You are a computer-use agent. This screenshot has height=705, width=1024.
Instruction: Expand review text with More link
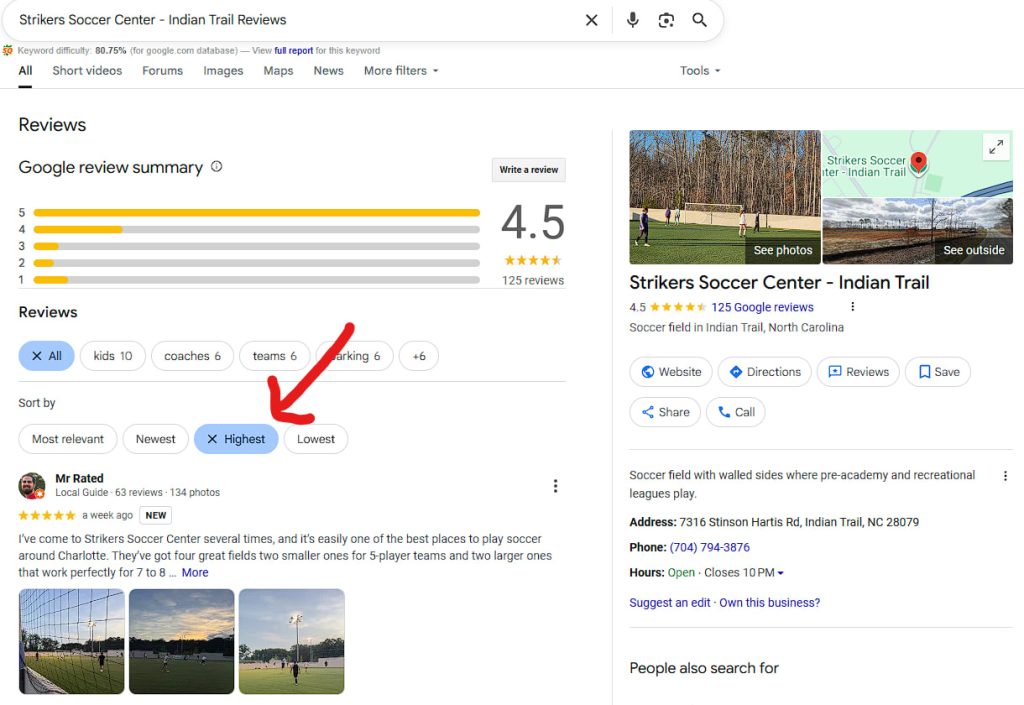coord(195,572)
